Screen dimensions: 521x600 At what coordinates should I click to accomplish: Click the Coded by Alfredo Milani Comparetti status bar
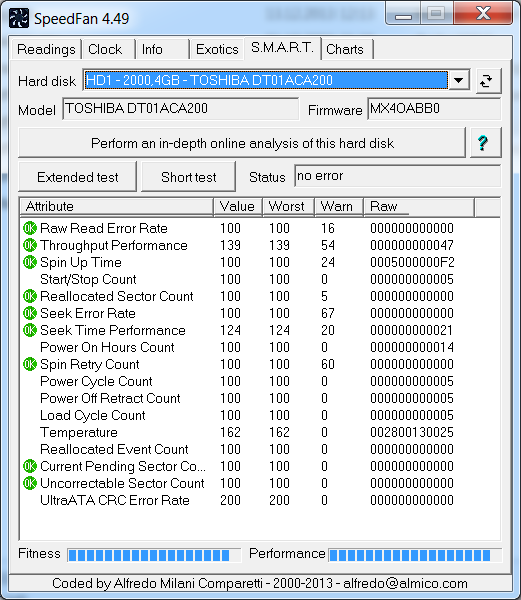point(260,583)
